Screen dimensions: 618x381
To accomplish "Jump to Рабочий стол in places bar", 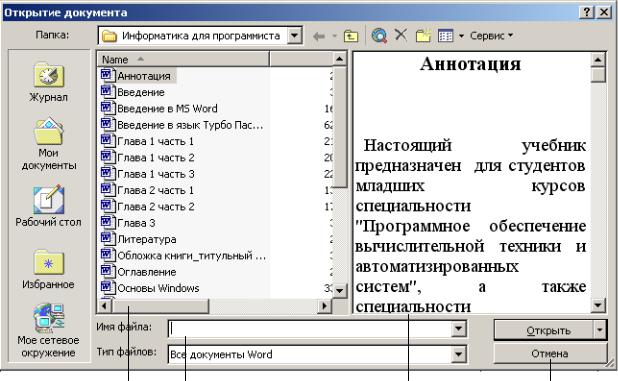I will coord(48,206).
